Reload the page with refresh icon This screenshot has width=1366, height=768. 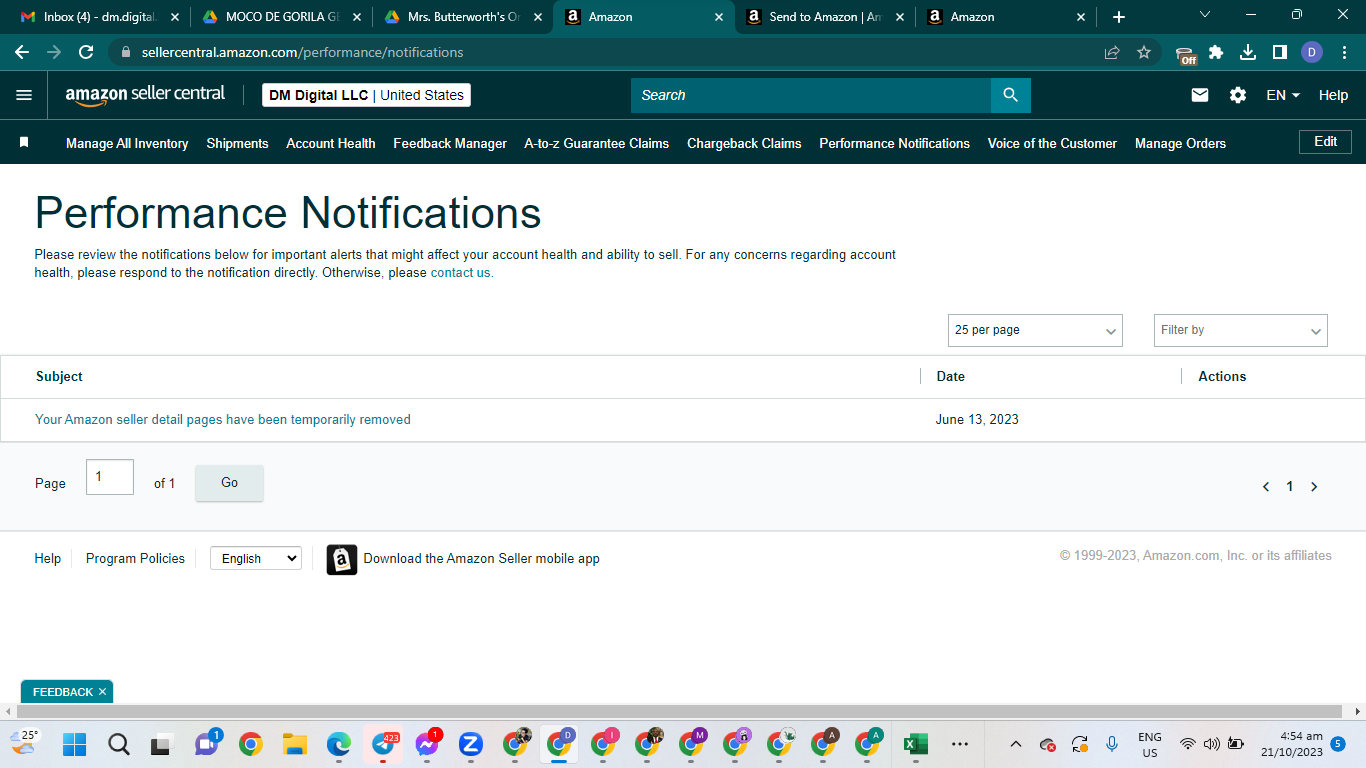[86, 52]
